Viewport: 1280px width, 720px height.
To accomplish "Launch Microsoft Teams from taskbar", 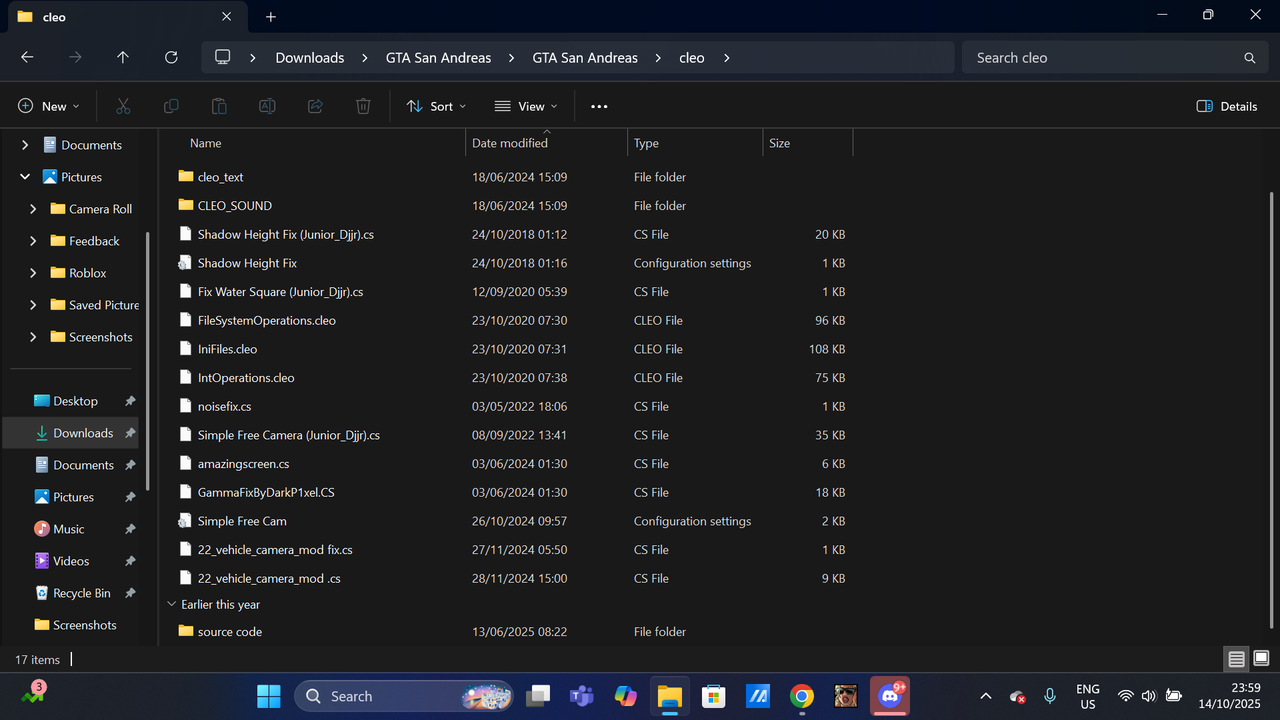I will click(x=581, y=696).
